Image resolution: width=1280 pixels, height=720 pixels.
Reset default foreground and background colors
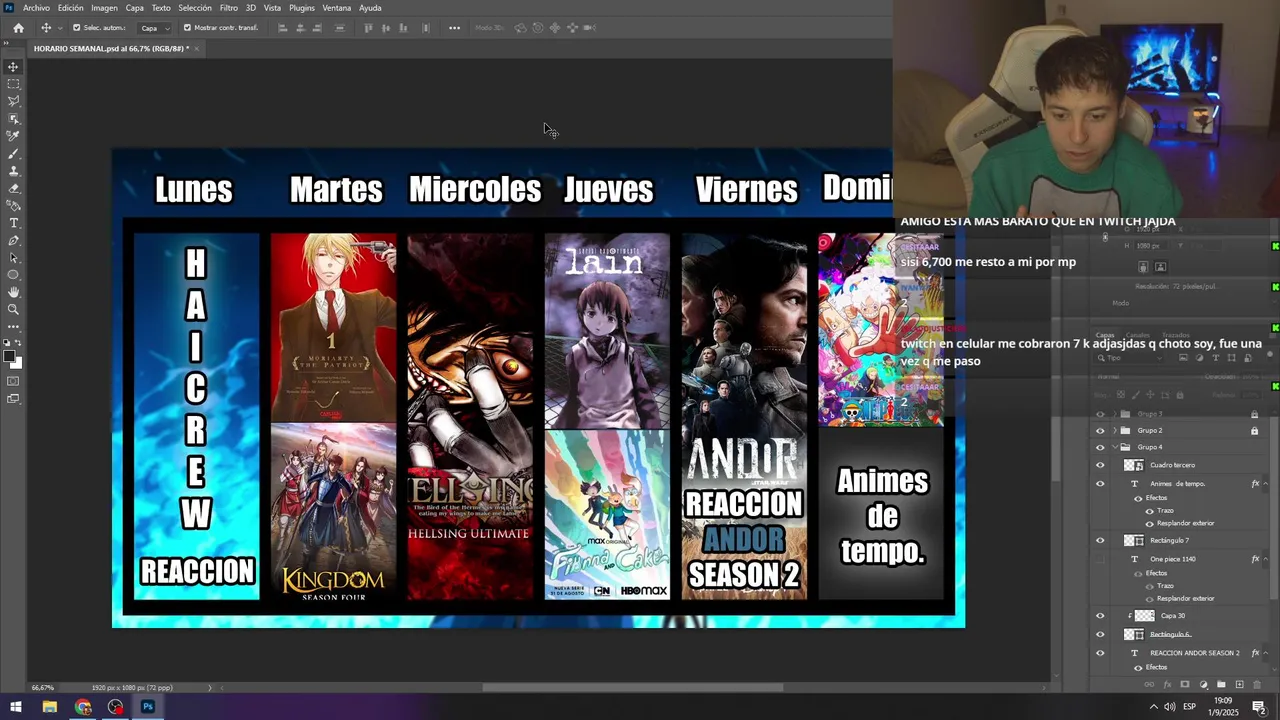coord(7,343)
